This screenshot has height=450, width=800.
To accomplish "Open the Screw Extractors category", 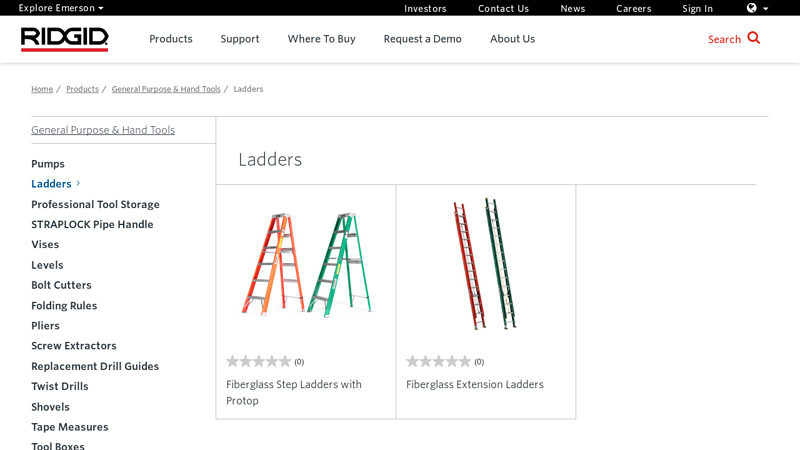I will (x=74, y=345).
